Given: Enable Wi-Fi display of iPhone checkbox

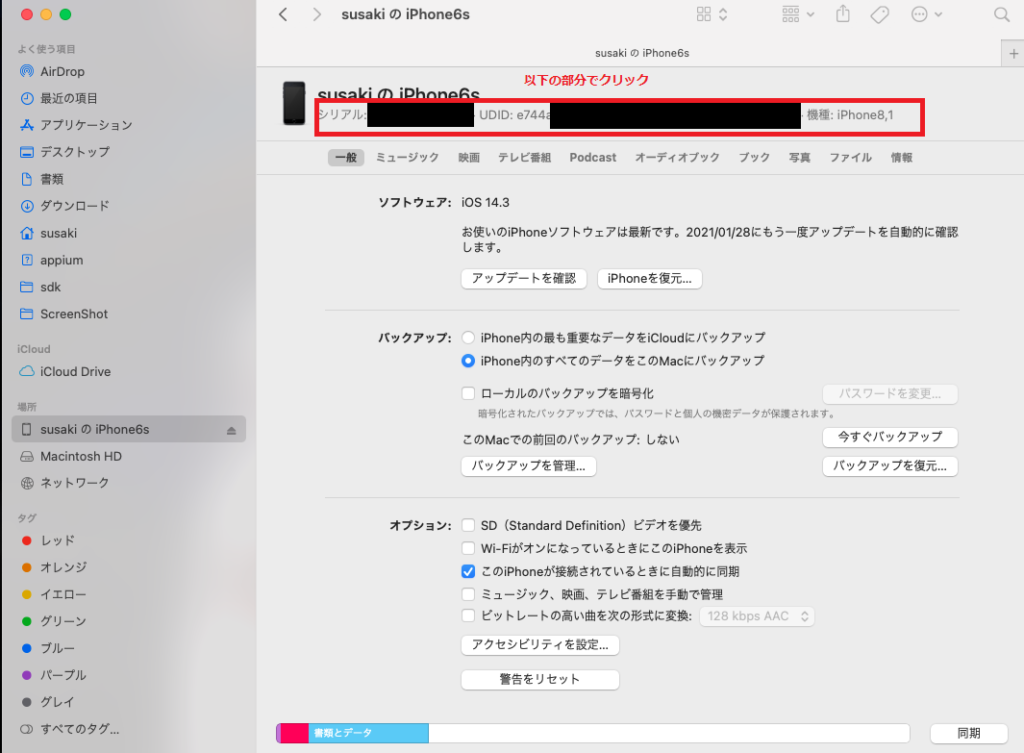Looking at the screenshot, I should tap(468, 548).
